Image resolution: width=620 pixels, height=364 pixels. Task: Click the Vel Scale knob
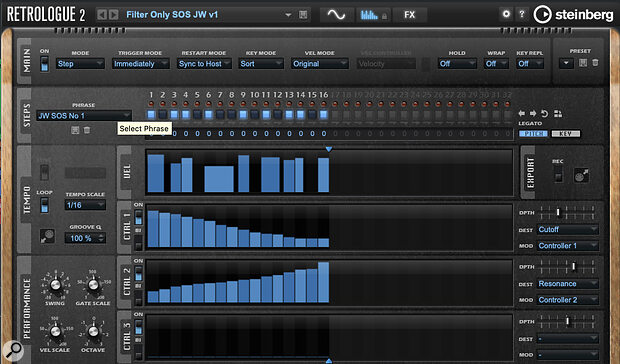click(x=55, y=331)
